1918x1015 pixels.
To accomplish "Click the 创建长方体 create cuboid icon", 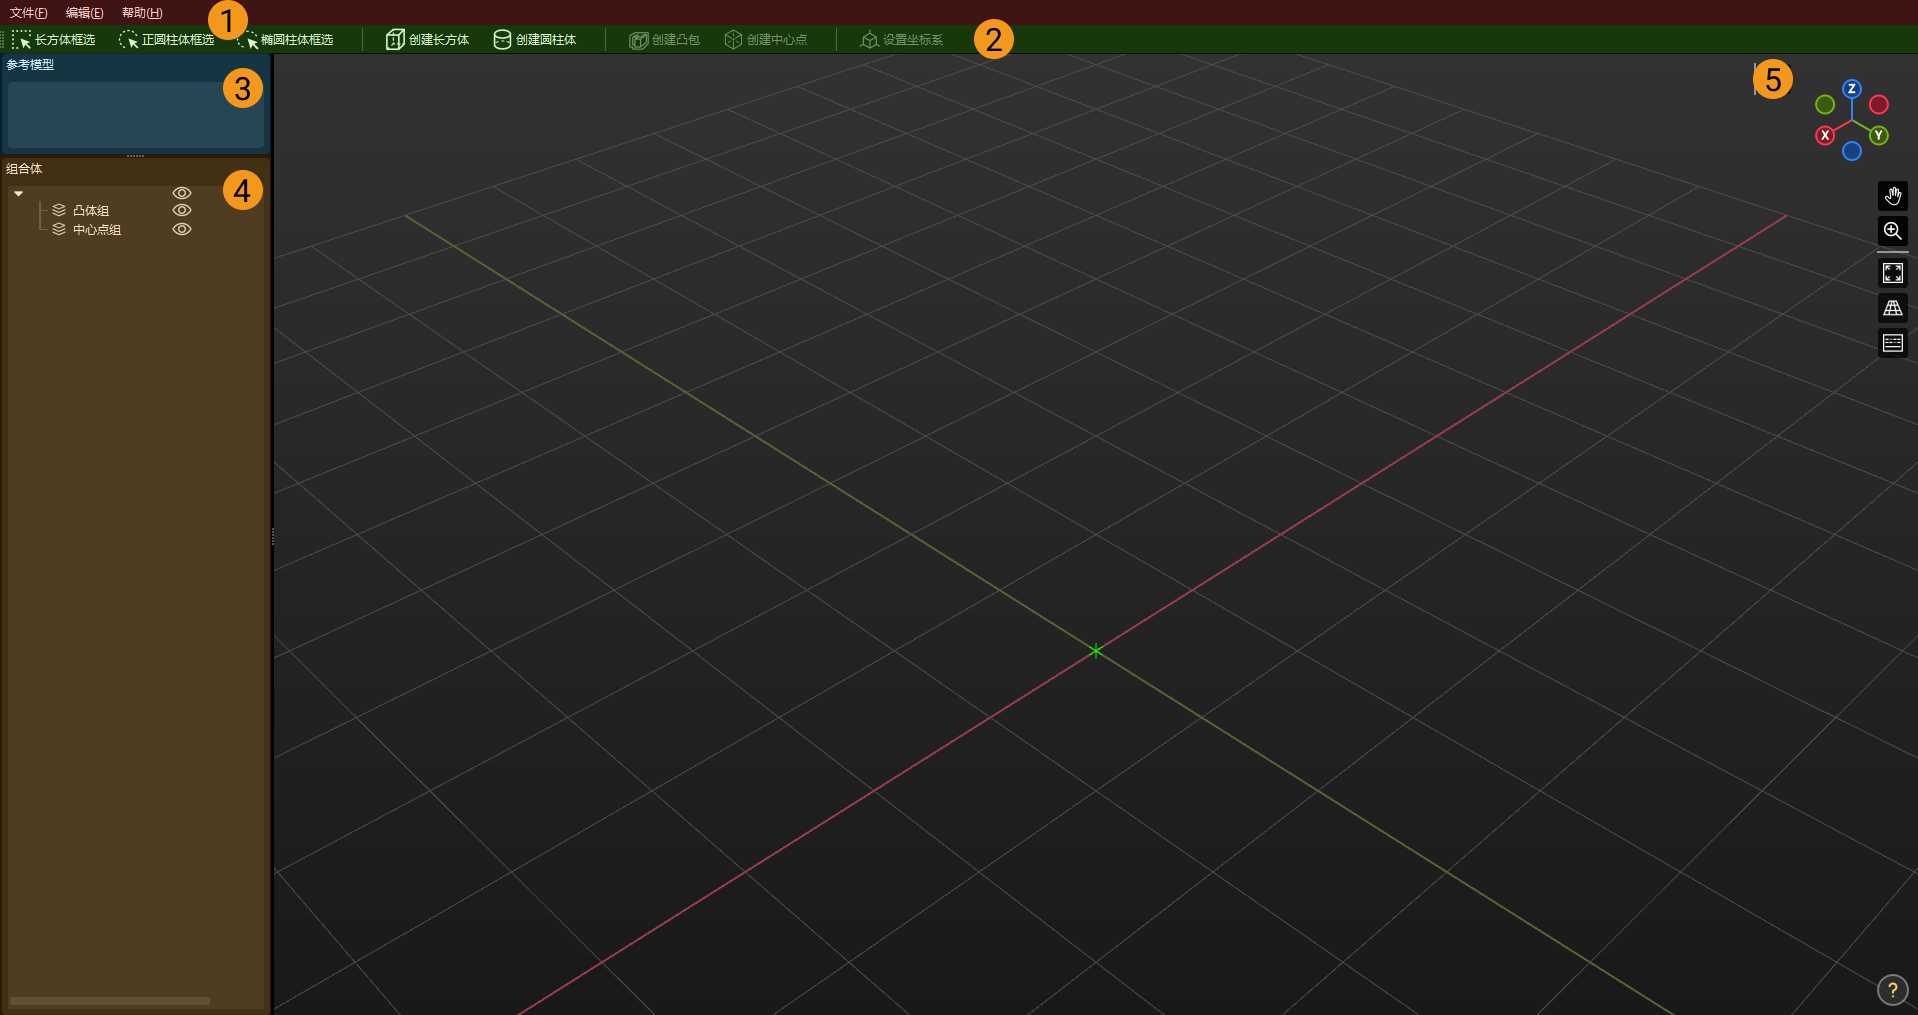I will (427, 40).
